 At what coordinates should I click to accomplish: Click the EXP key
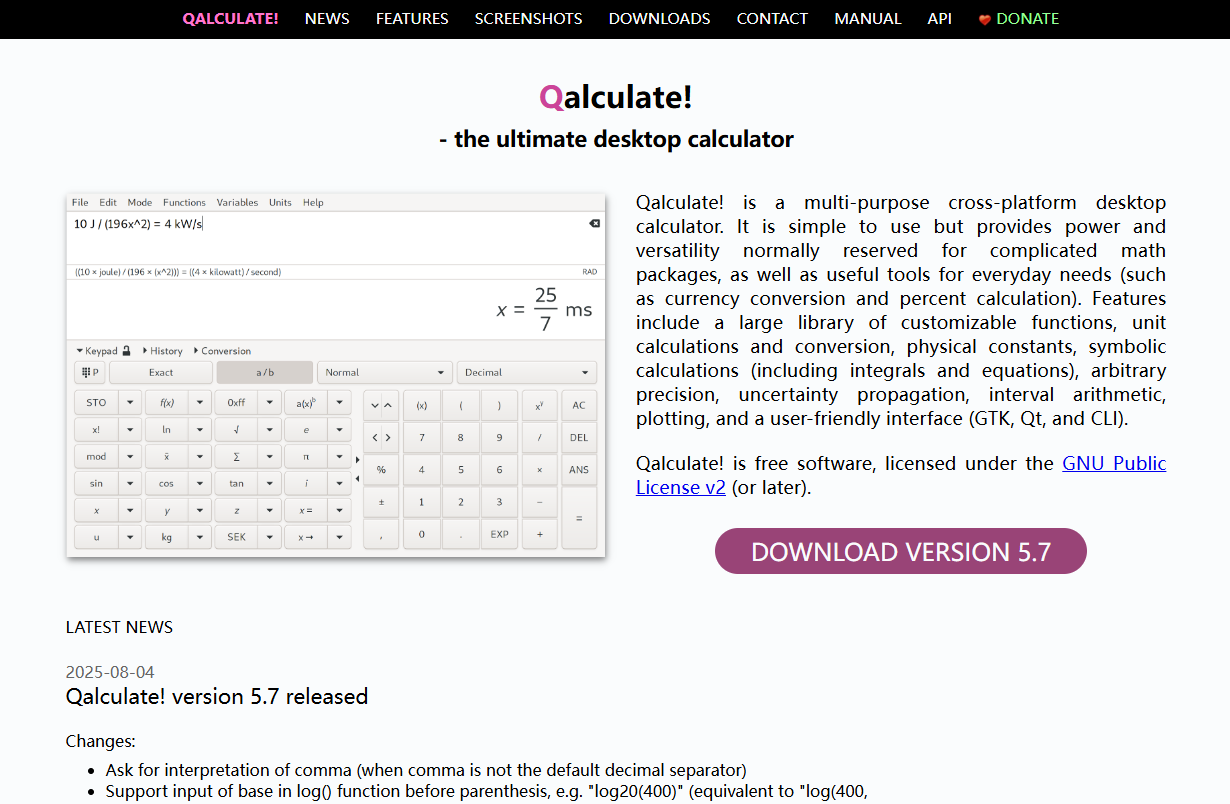click(500, 534)
